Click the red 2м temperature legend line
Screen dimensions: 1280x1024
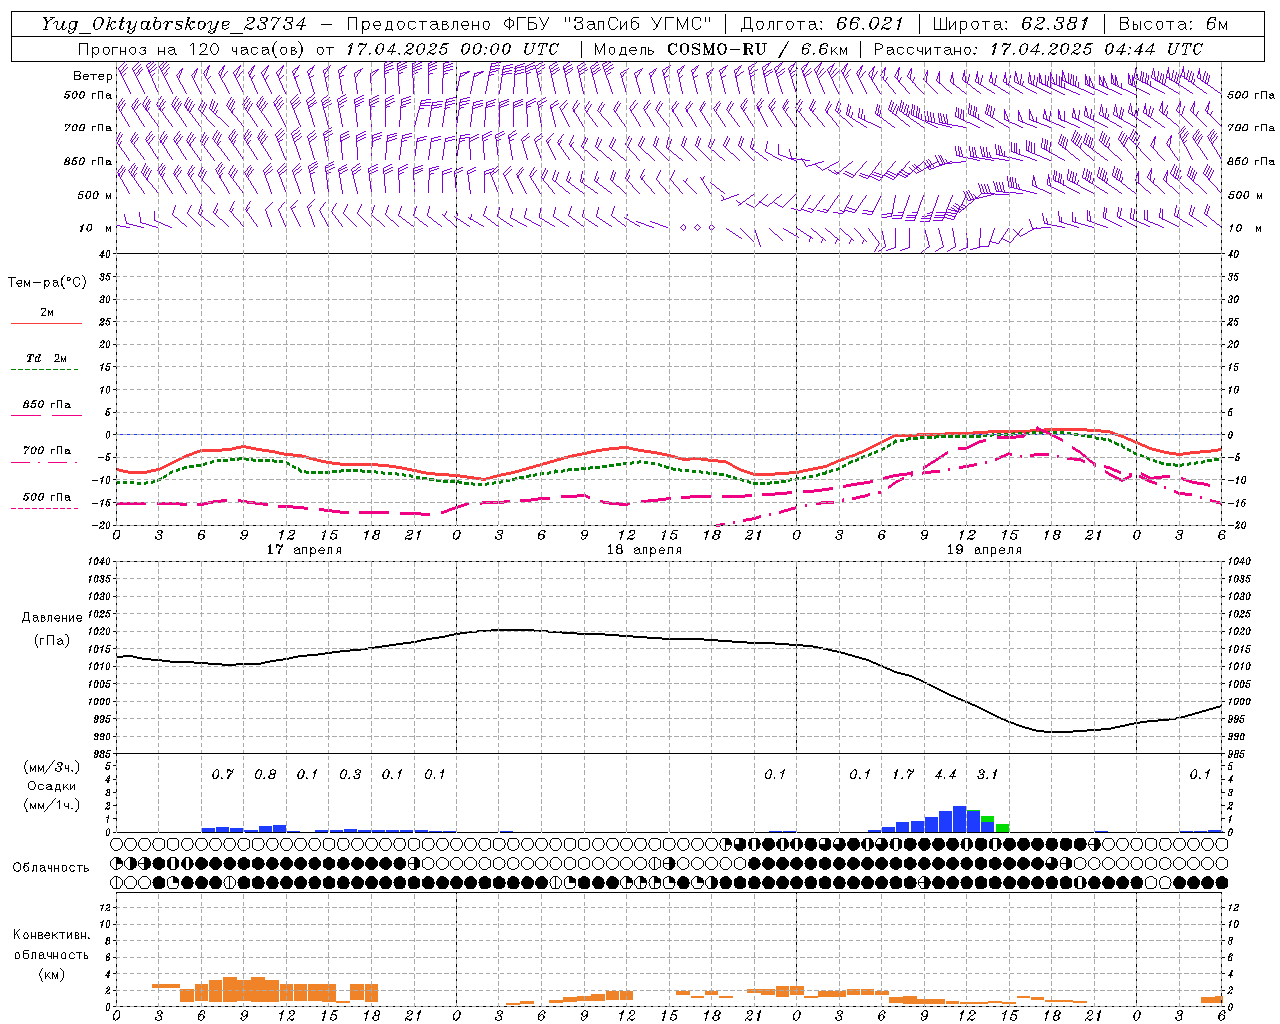point(46,323)
